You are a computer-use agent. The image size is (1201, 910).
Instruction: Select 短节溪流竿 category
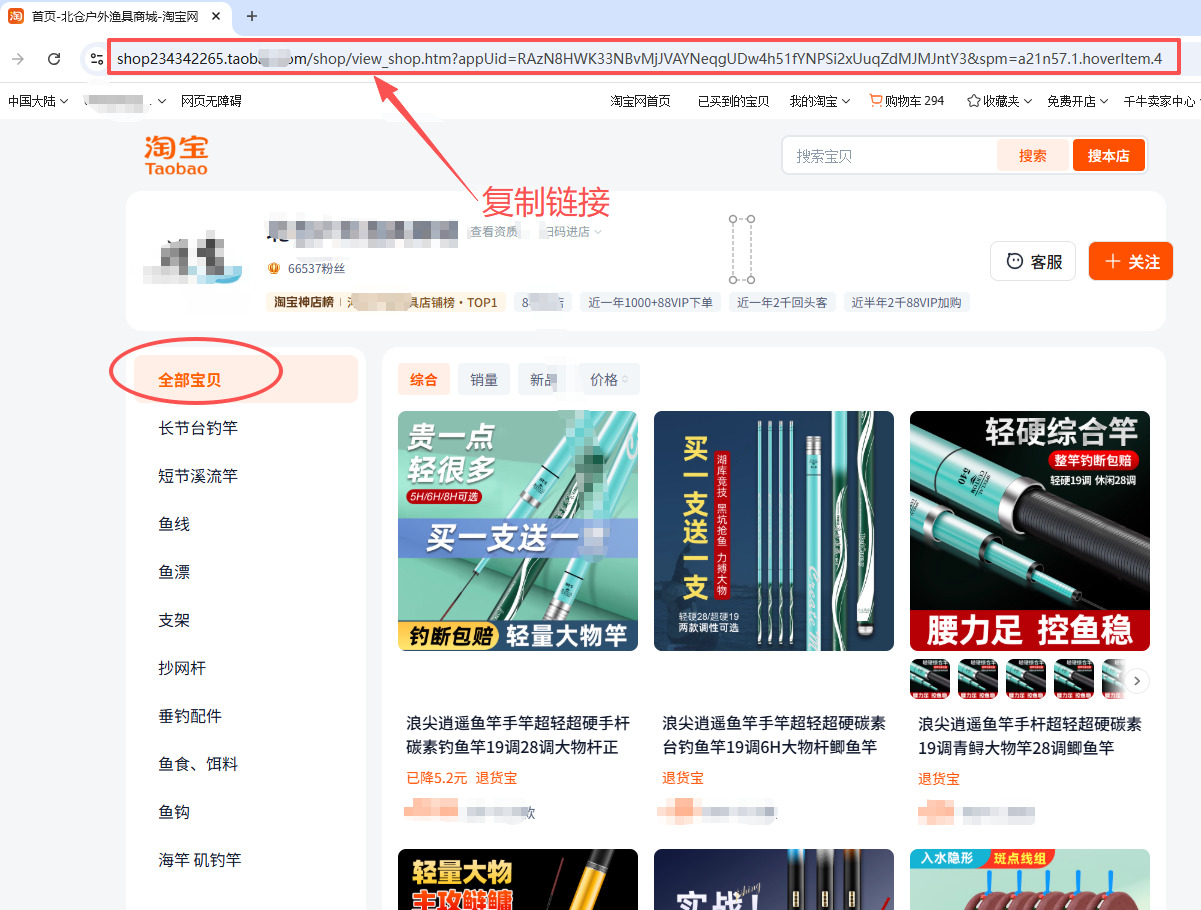coord(198,476)
